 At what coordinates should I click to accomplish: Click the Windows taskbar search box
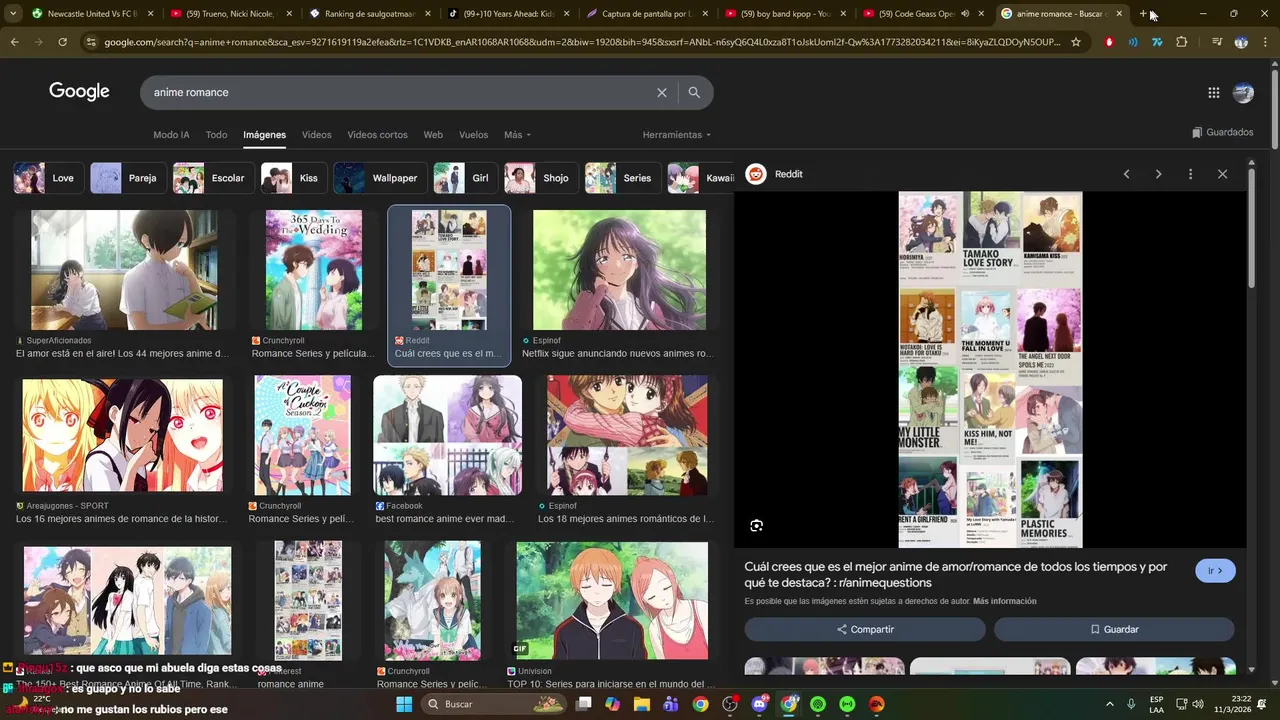[496, 704]
